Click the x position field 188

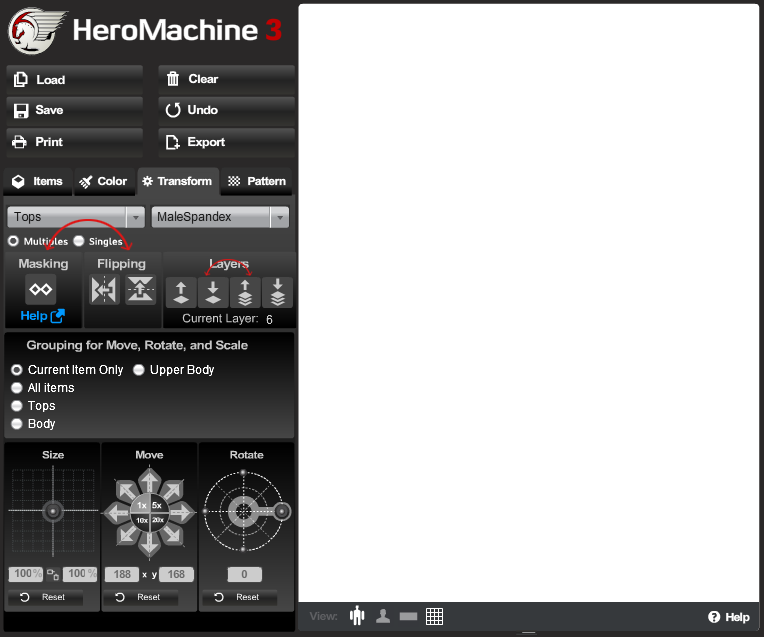(122, 574)
